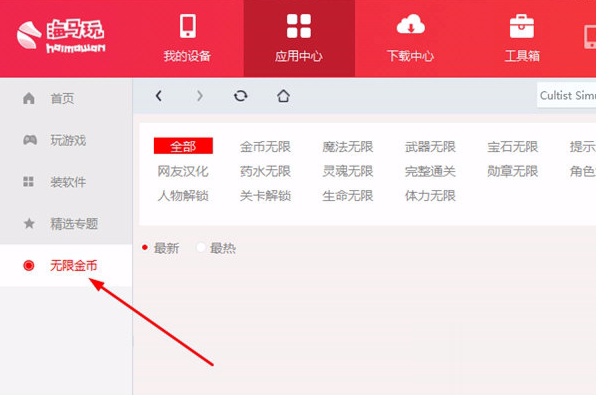This screenshot has width=596, height=395.
Task: Select the 全部 filter tag
Action: 183,146
